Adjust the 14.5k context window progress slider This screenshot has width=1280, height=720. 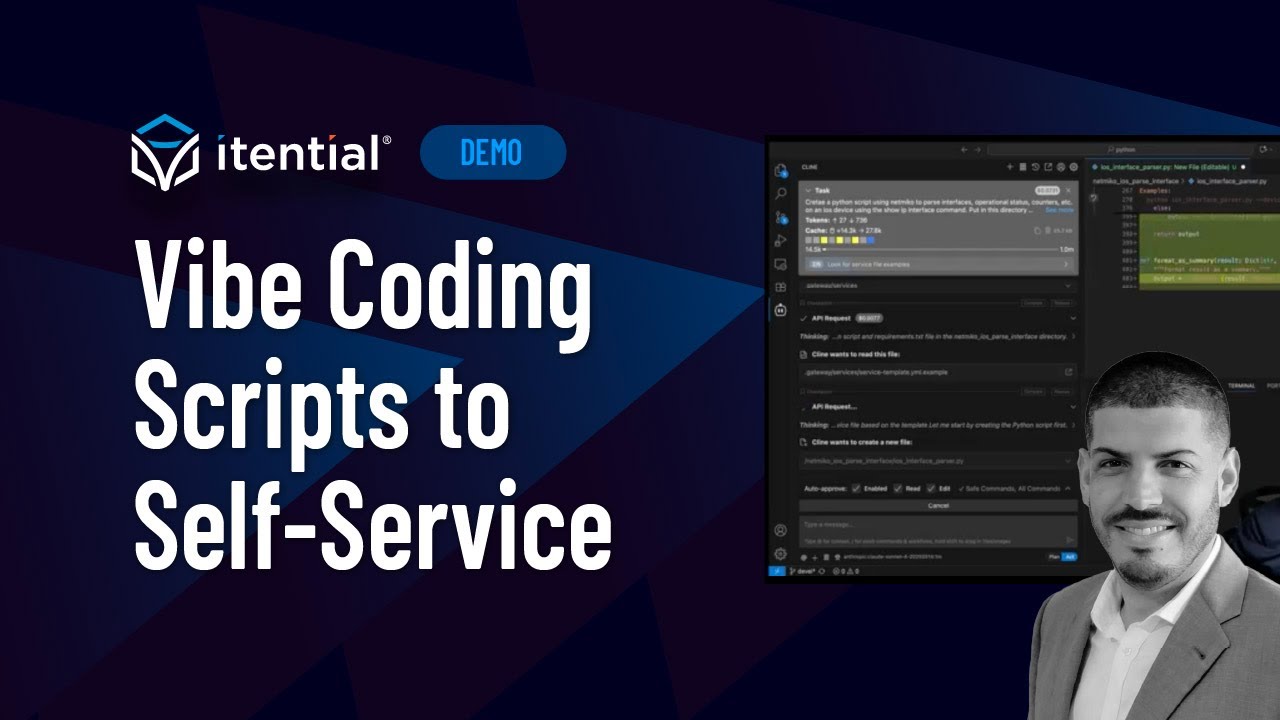[827, 249]
